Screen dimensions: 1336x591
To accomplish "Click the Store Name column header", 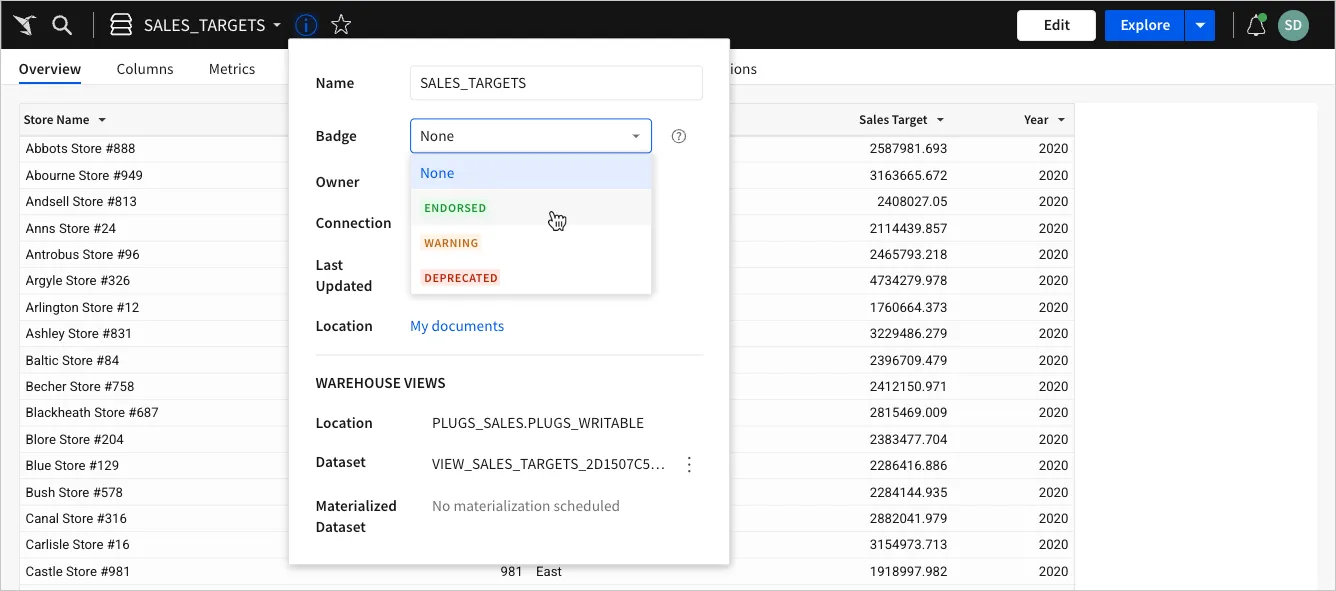I will point(57,120).
